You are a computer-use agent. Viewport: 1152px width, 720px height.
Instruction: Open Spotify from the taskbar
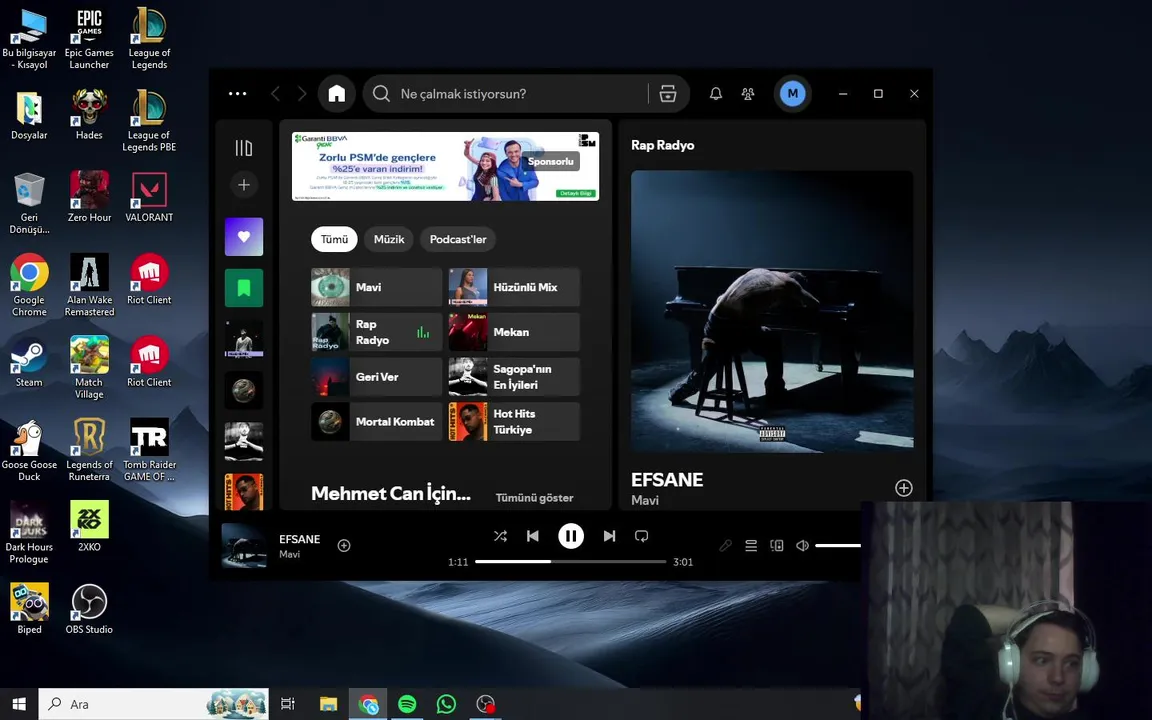[407, 704]
